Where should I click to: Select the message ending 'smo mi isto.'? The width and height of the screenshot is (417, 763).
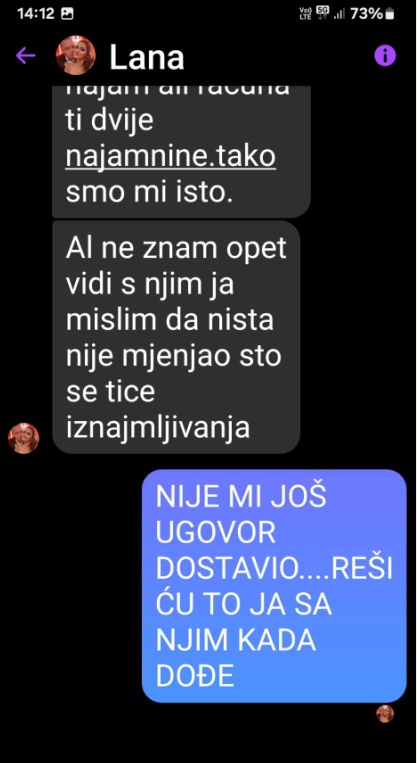(181, 152)
